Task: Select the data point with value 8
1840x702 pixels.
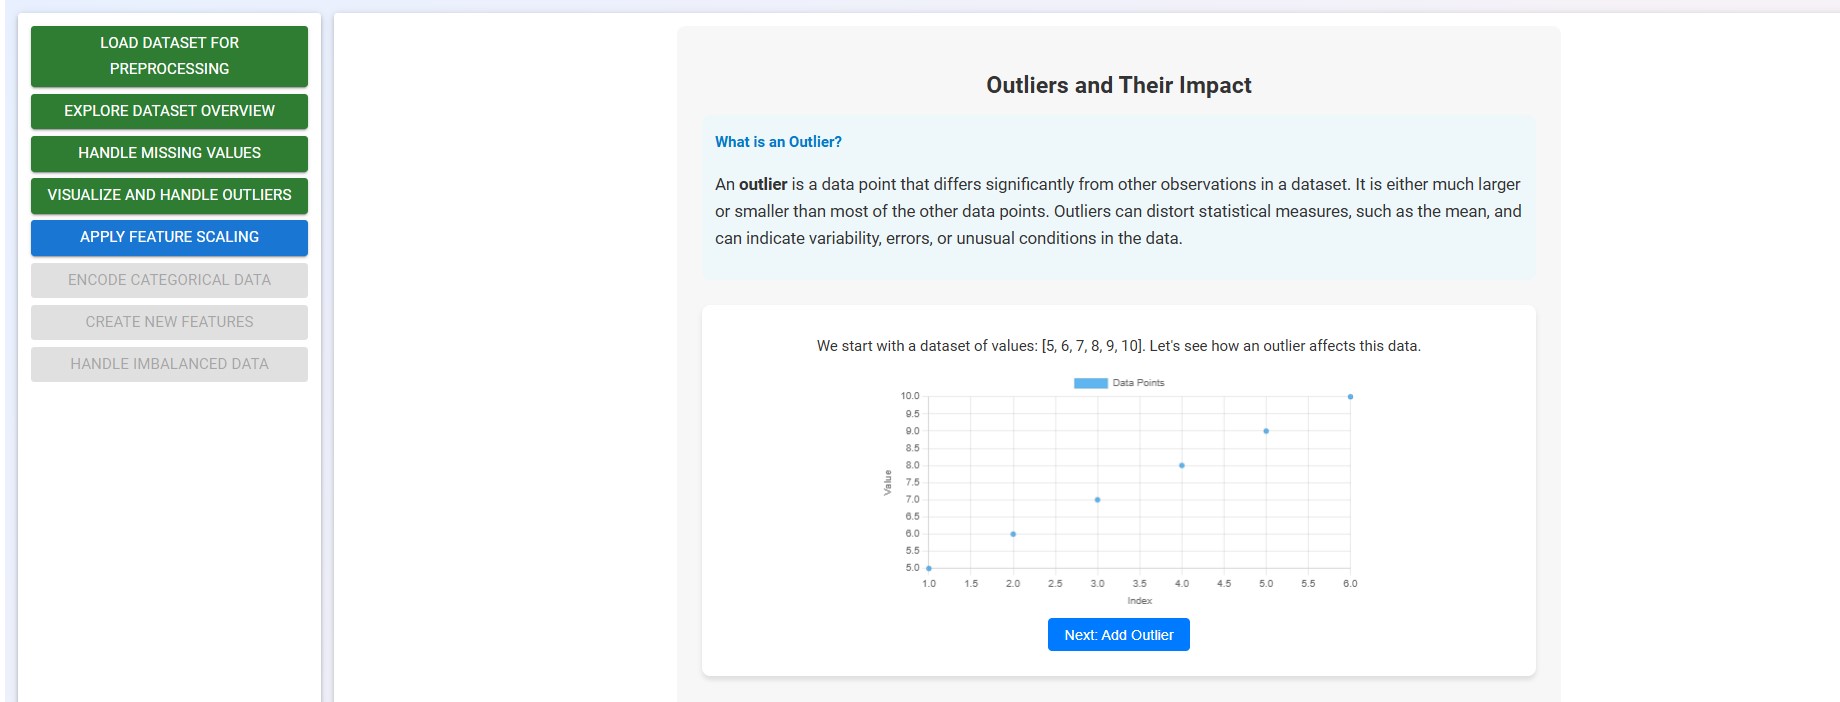Action: pos(1181,464)
